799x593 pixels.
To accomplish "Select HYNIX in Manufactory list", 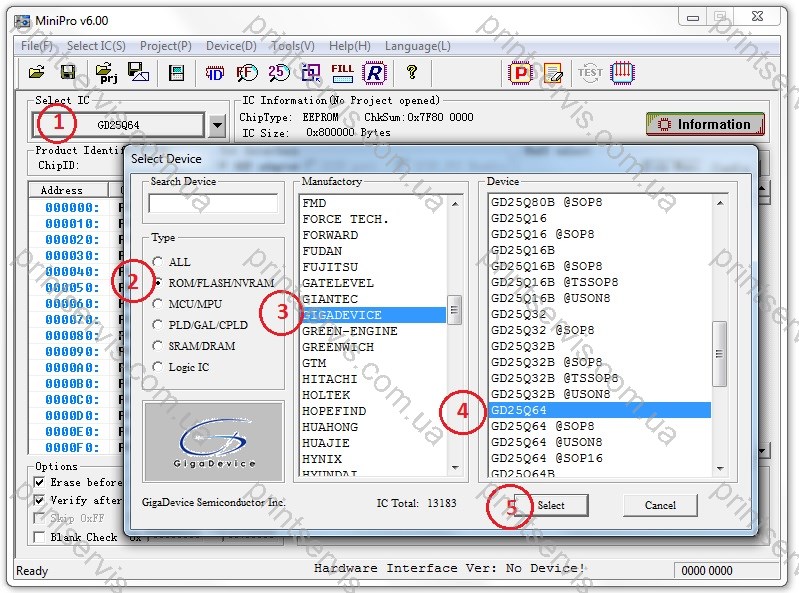I will tap(374, 459).
